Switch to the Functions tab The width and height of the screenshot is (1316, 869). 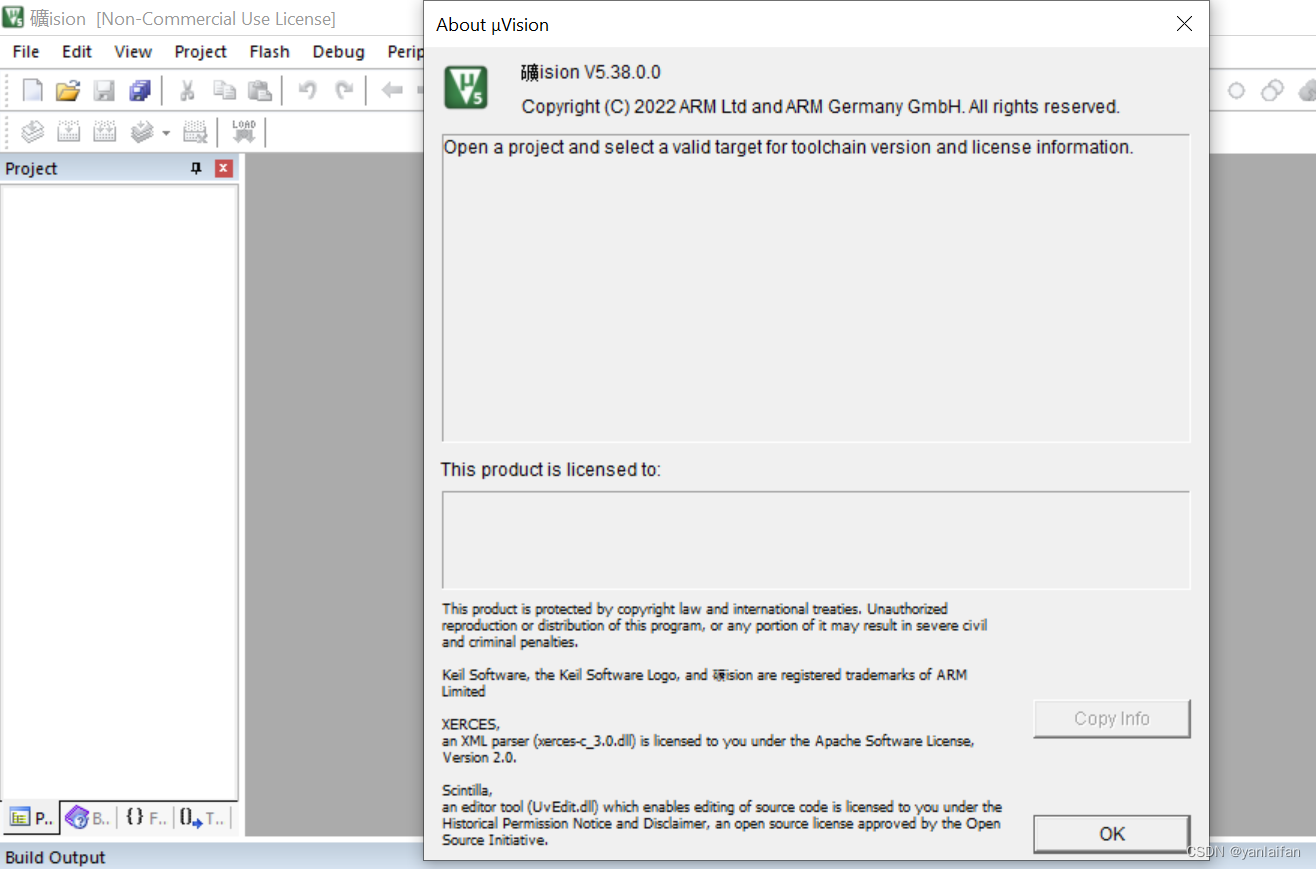coord(146,818)
